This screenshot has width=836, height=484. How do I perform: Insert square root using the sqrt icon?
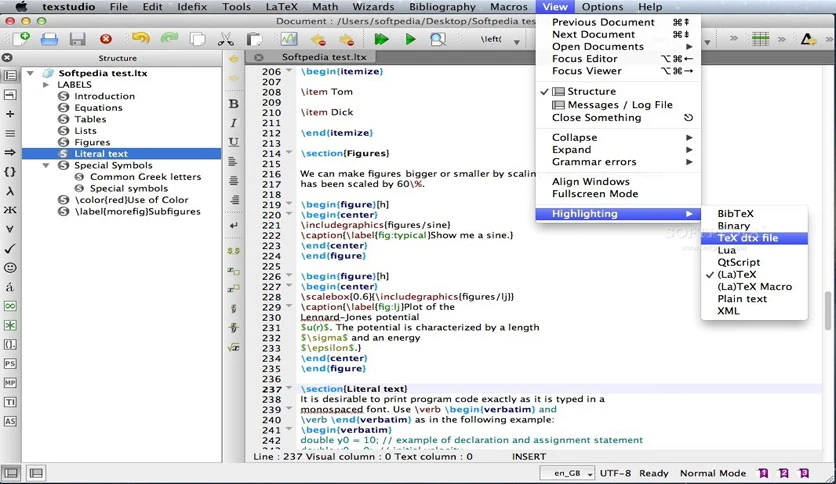234,348
